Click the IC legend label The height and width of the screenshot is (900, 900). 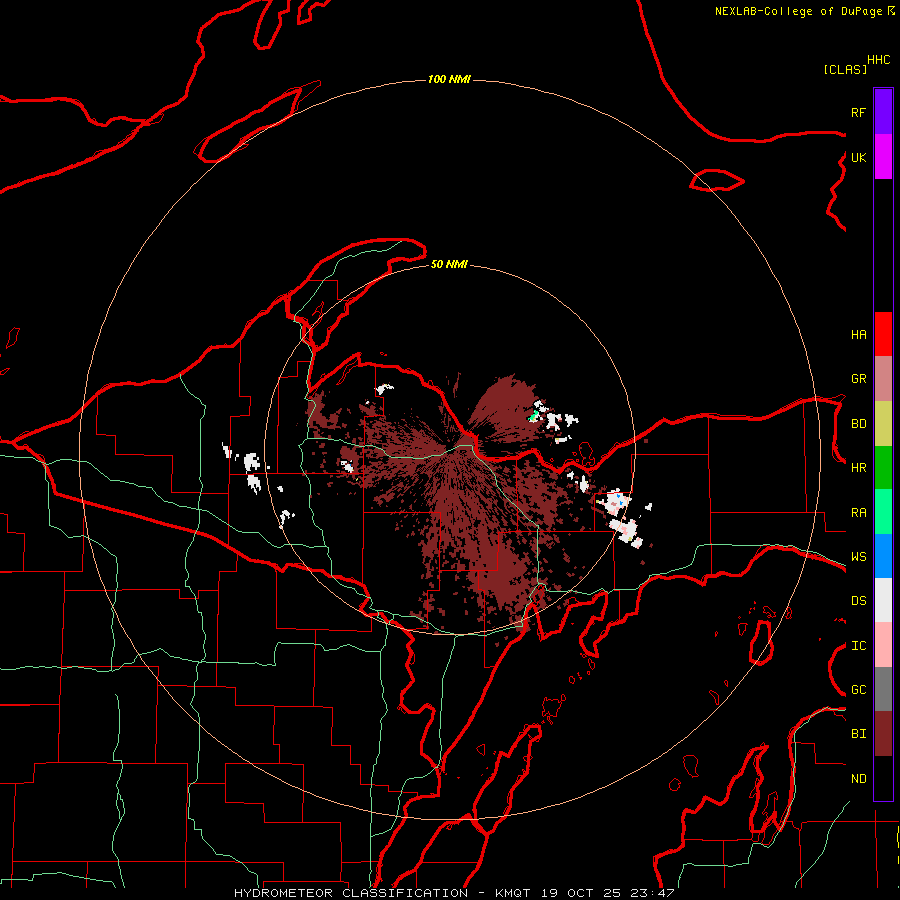[858, 646]
